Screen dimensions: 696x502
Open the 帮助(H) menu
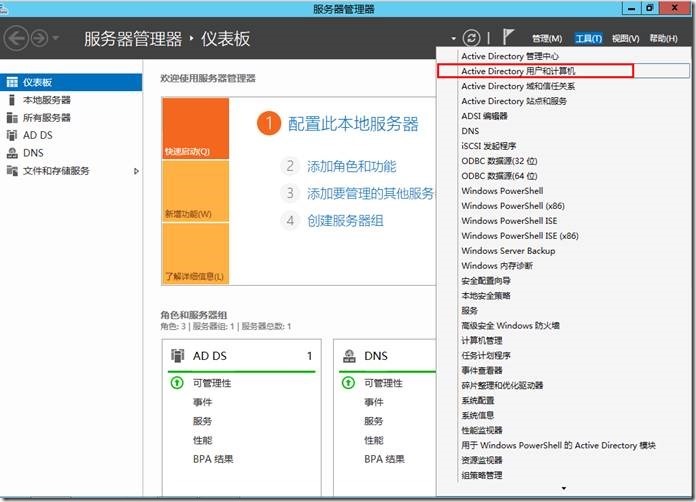click(664, 39)
